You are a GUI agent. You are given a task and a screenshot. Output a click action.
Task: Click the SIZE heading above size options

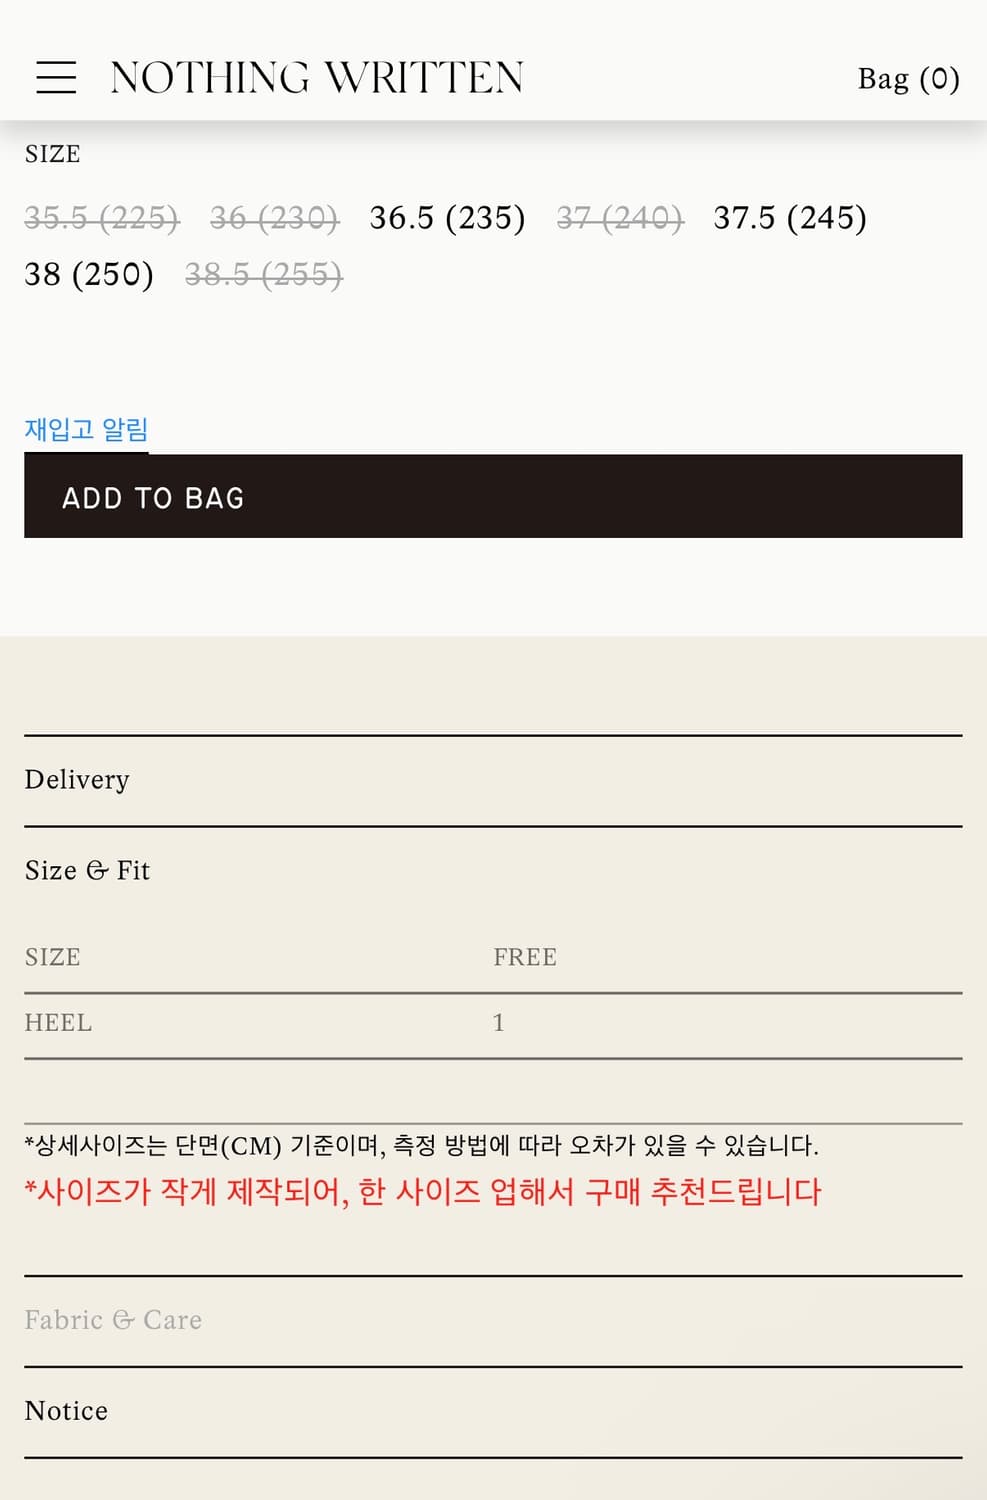52,154
